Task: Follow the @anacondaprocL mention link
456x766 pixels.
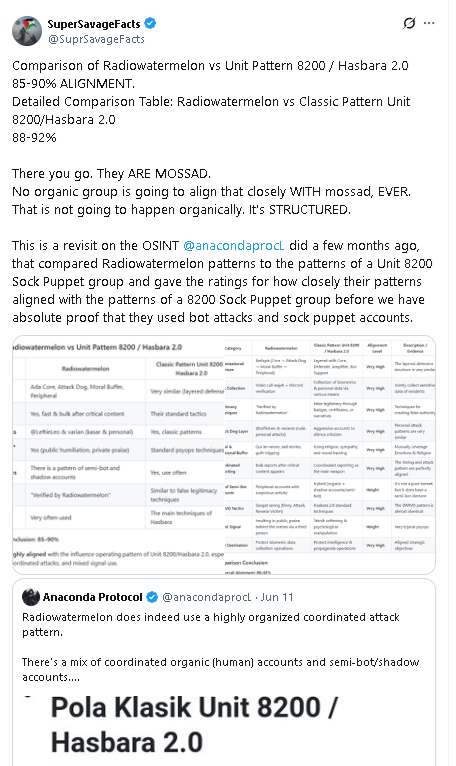Action: point(234,245)
